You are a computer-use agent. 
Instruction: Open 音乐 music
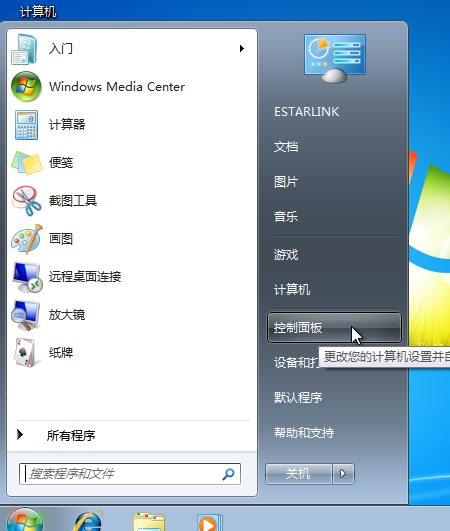[286, 217]
